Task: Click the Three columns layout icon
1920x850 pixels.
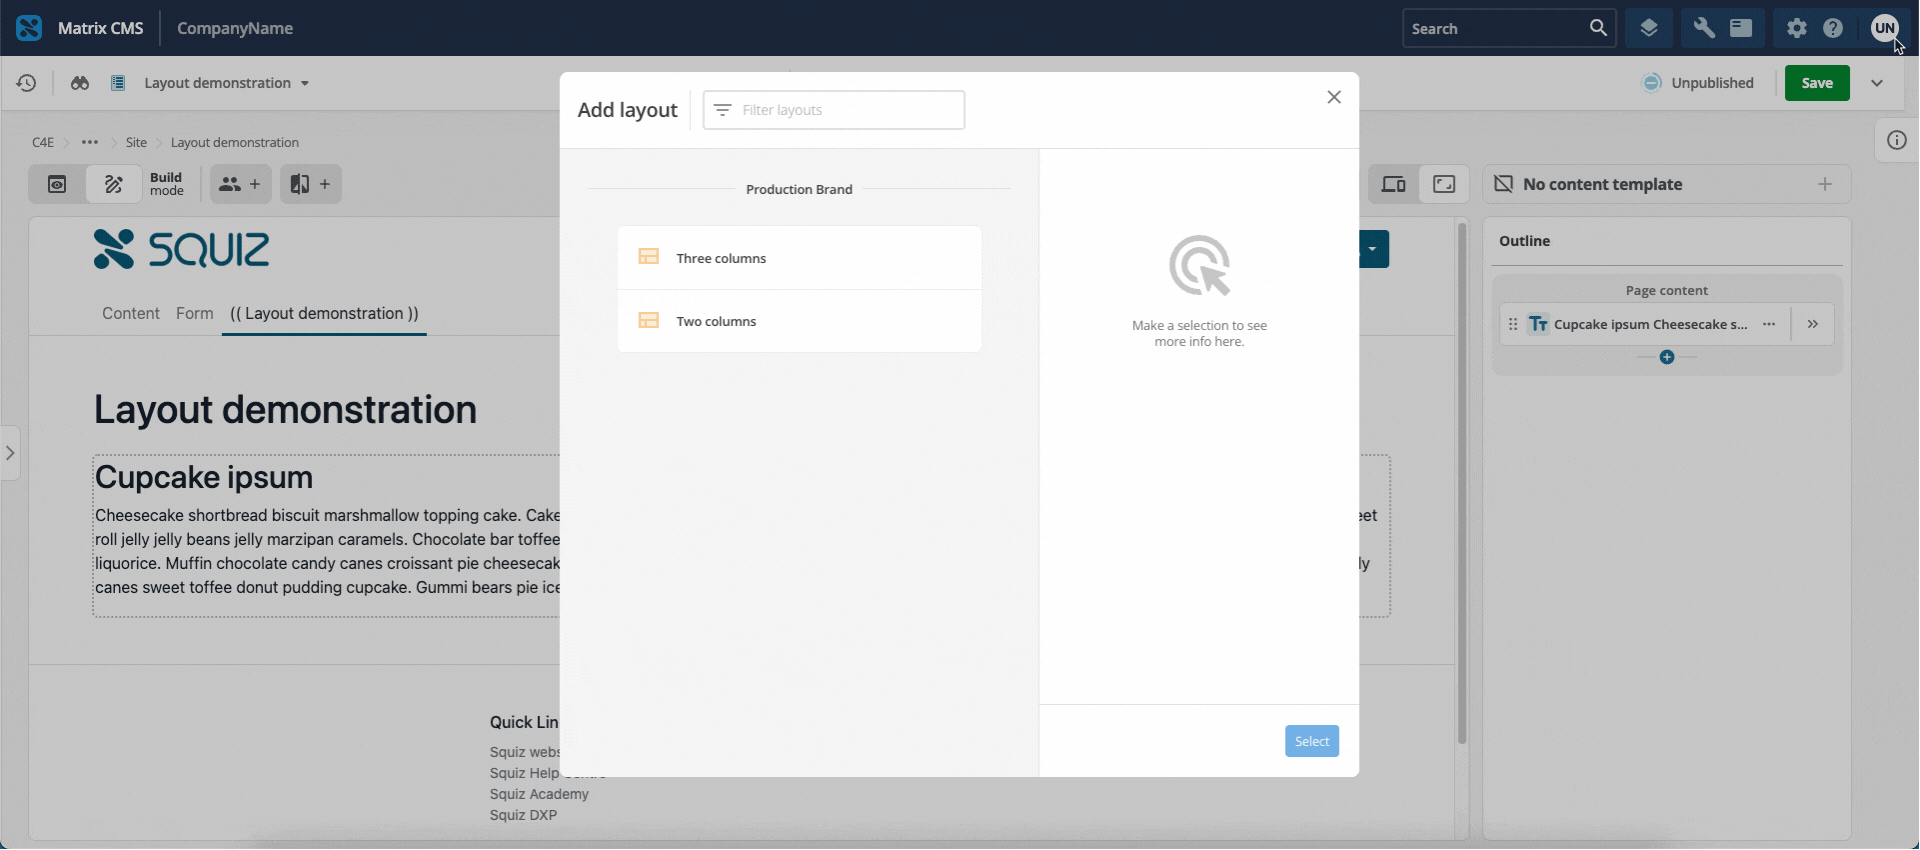Action: point(648,257)
